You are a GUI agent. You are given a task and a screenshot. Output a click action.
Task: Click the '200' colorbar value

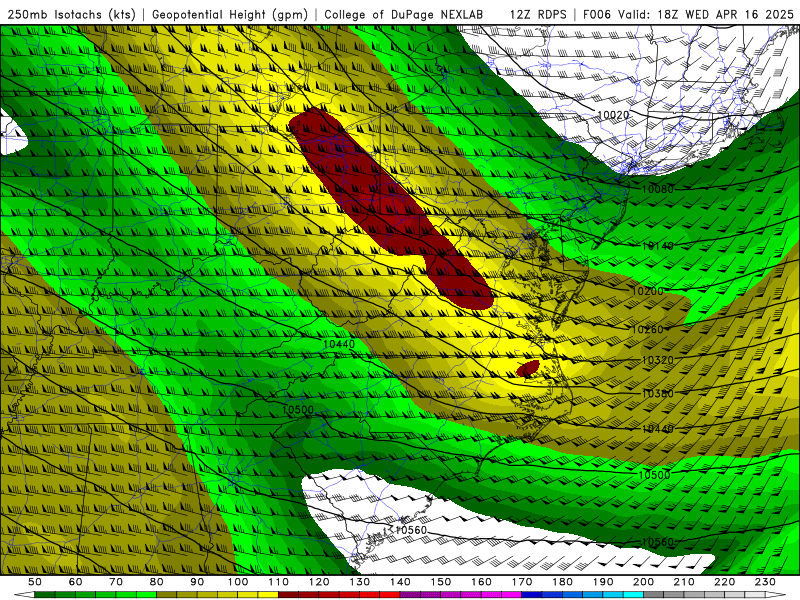643,582
